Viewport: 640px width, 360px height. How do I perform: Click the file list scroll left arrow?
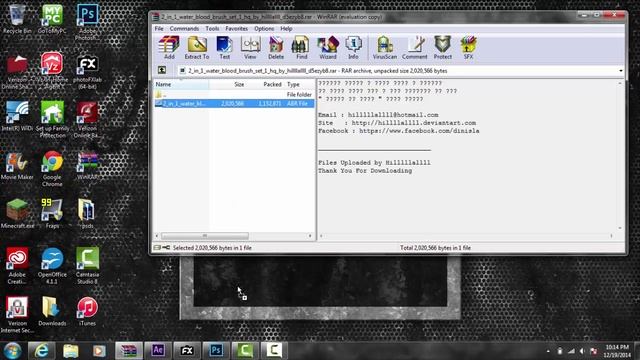[x=157, y=236]
